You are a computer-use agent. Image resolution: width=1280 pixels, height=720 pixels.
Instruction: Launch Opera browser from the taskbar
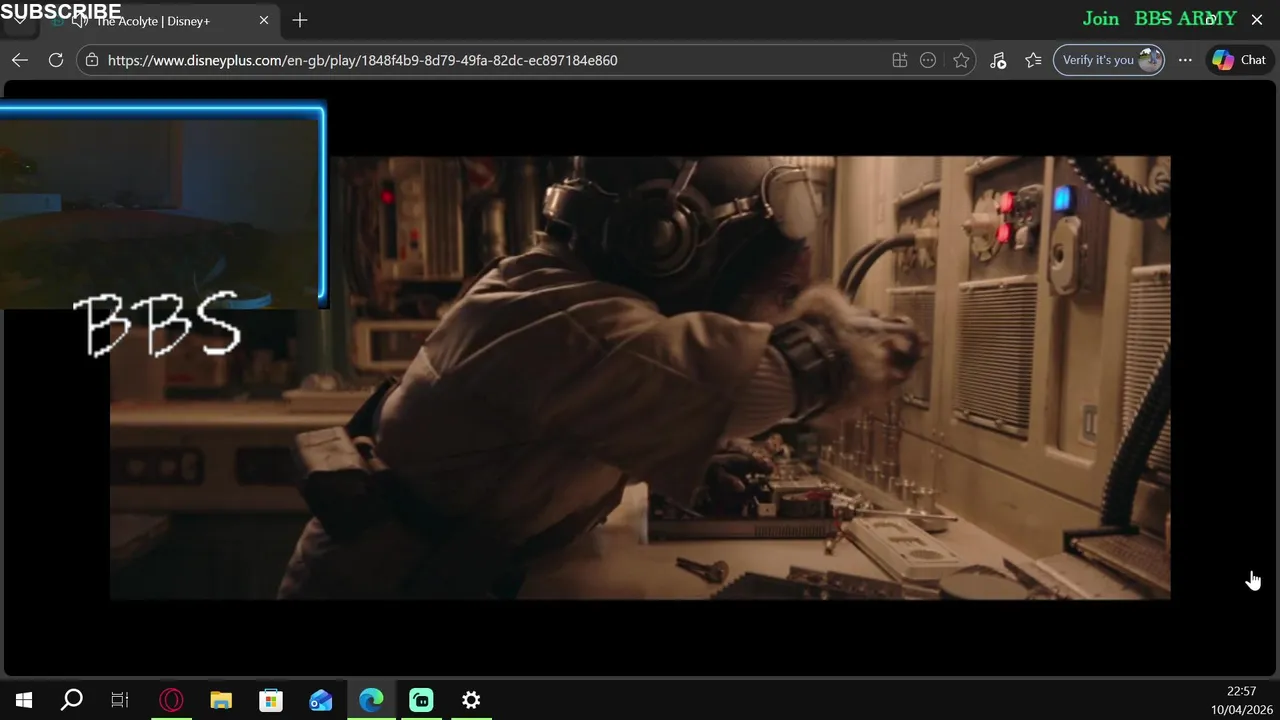pos(171,700)
